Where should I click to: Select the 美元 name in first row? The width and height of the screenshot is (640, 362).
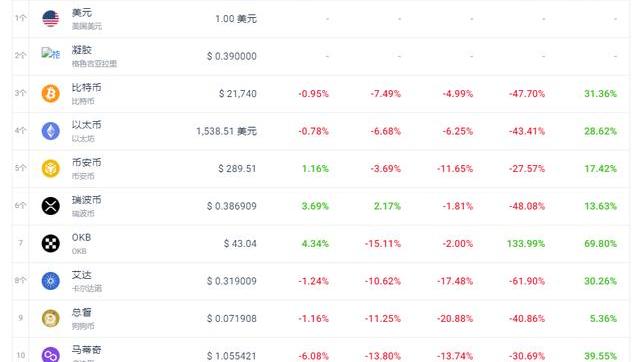[82, 13]
